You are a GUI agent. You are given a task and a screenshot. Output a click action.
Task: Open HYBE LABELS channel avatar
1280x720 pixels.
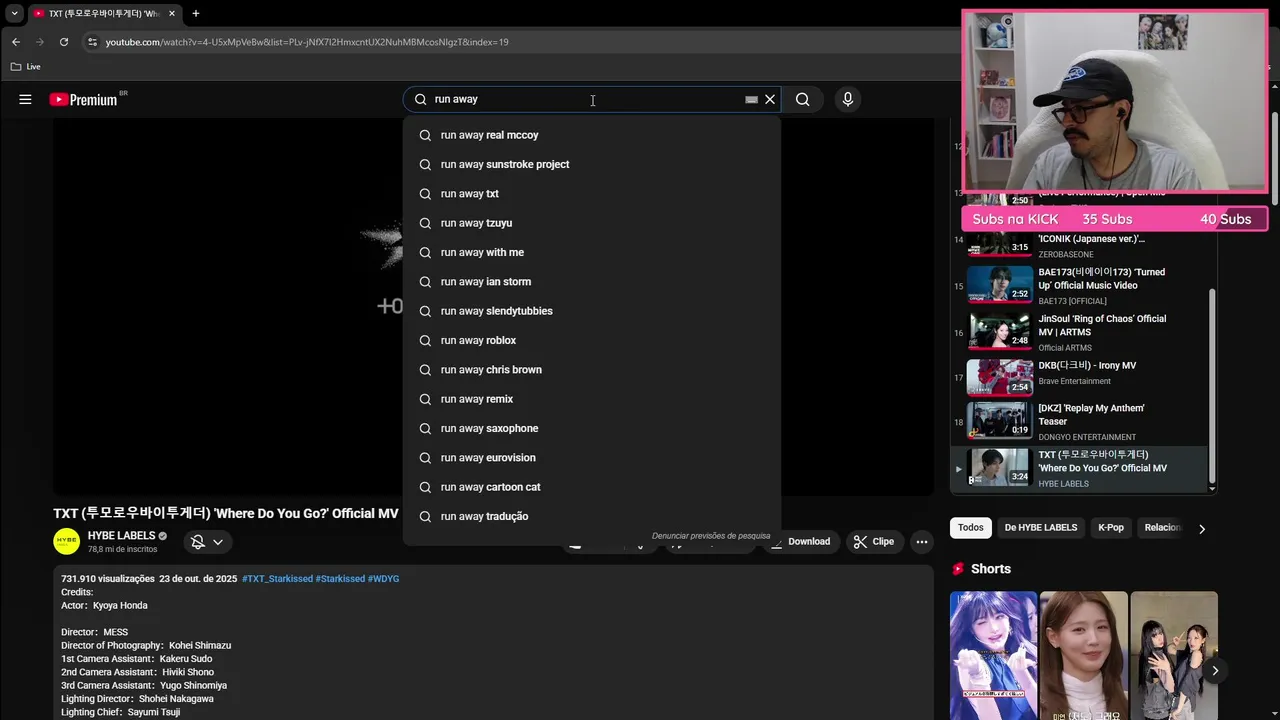[67, 541]
